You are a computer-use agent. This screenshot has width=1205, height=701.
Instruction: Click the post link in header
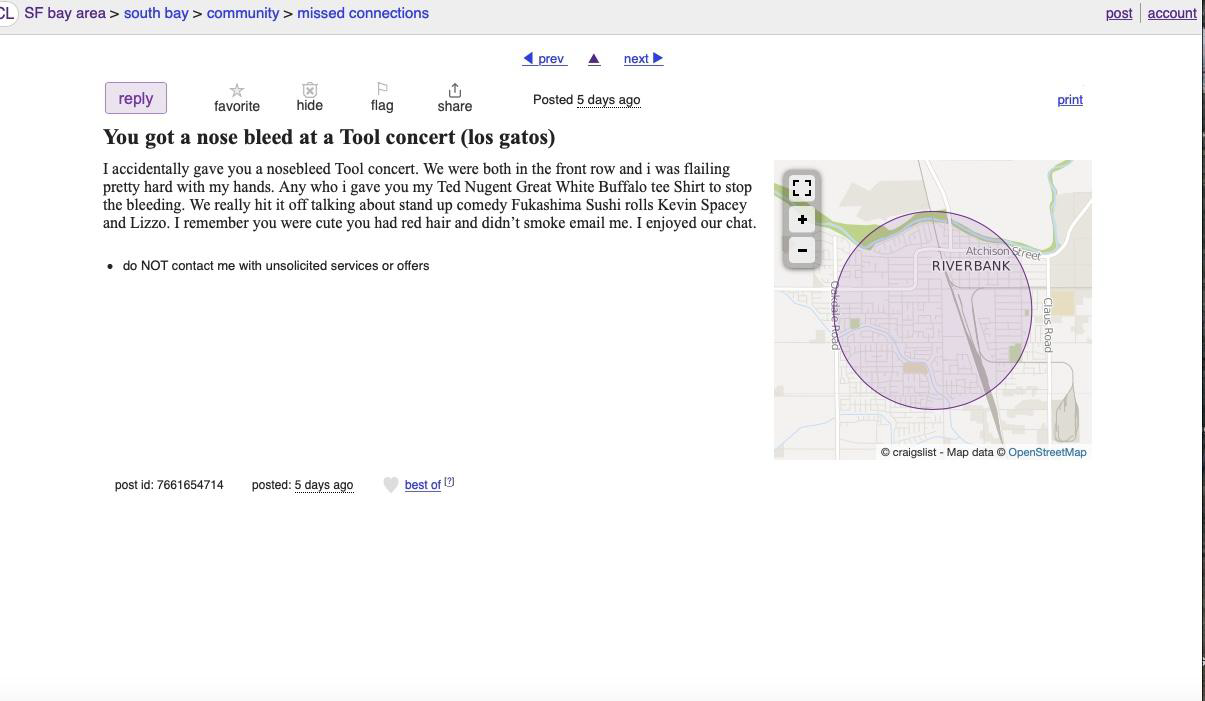coord(1119,13)
